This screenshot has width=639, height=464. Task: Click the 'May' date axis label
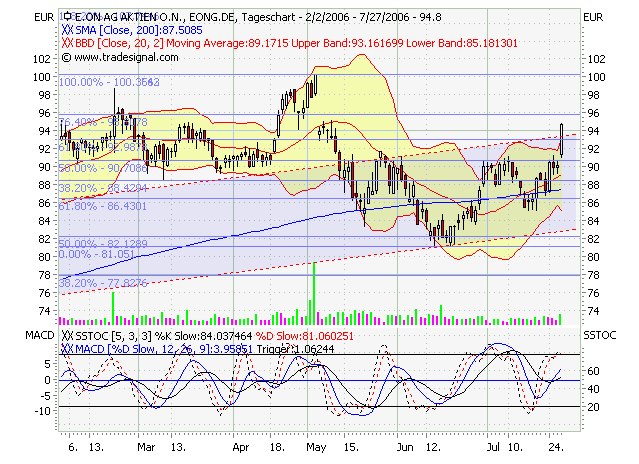click(x=316, y=447)
